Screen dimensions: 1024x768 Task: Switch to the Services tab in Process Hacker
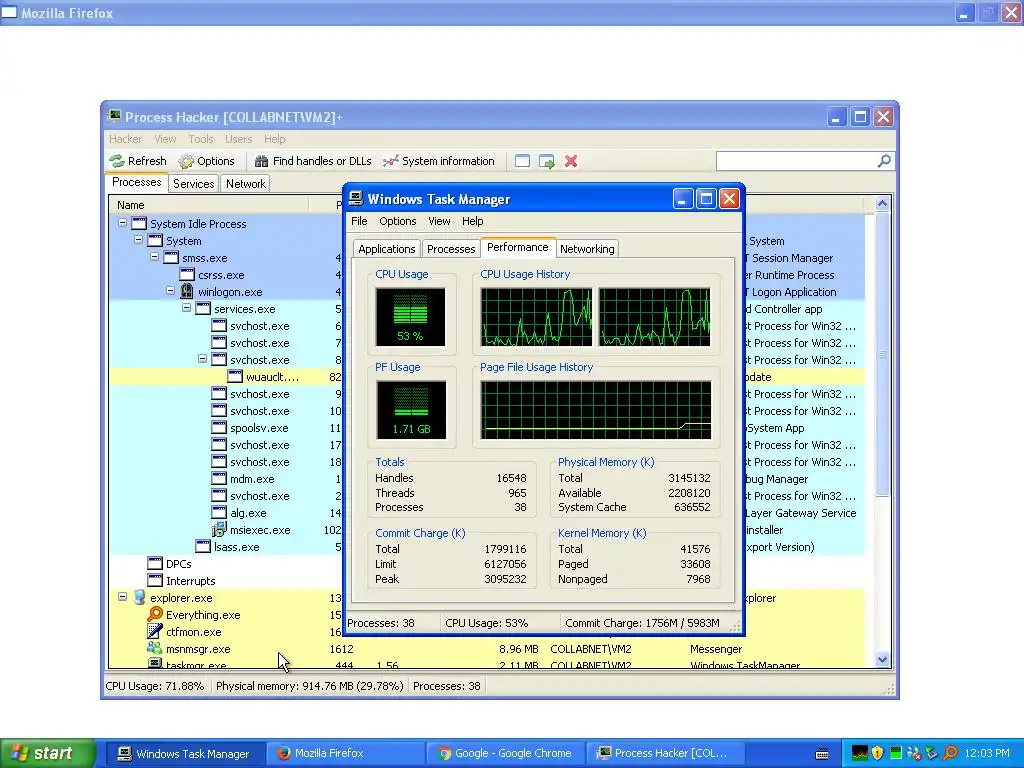tap(193, 184)
